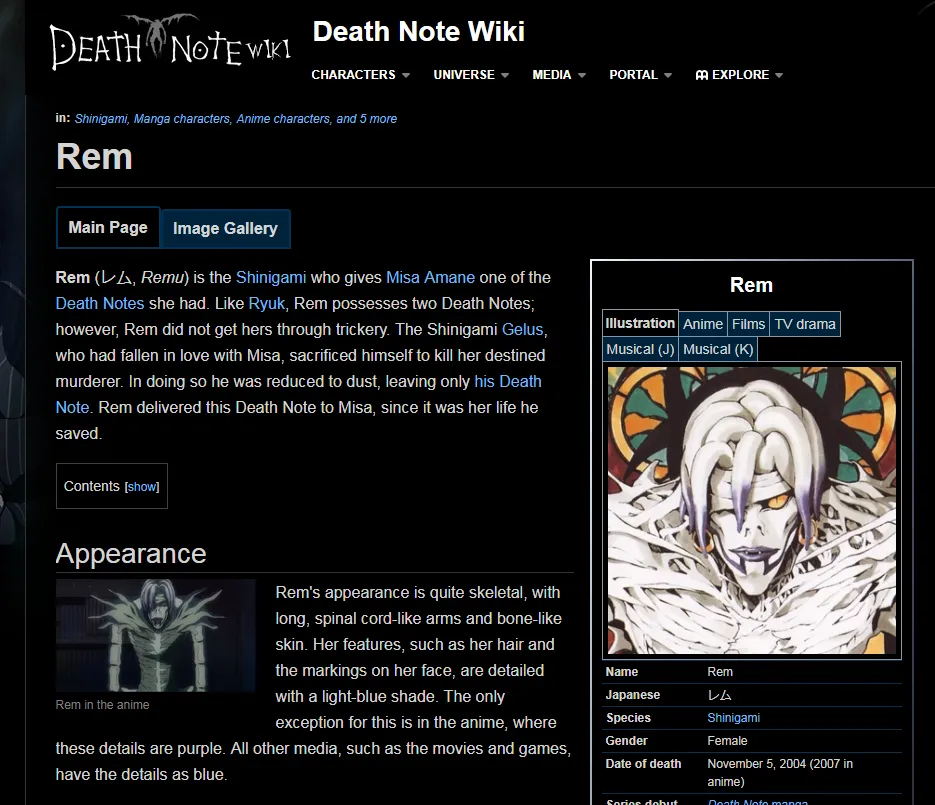The height and width of the screenshot is (805, 935).
Task: Expand the MEDIA navigation dropdown
Action: [559, 75]
